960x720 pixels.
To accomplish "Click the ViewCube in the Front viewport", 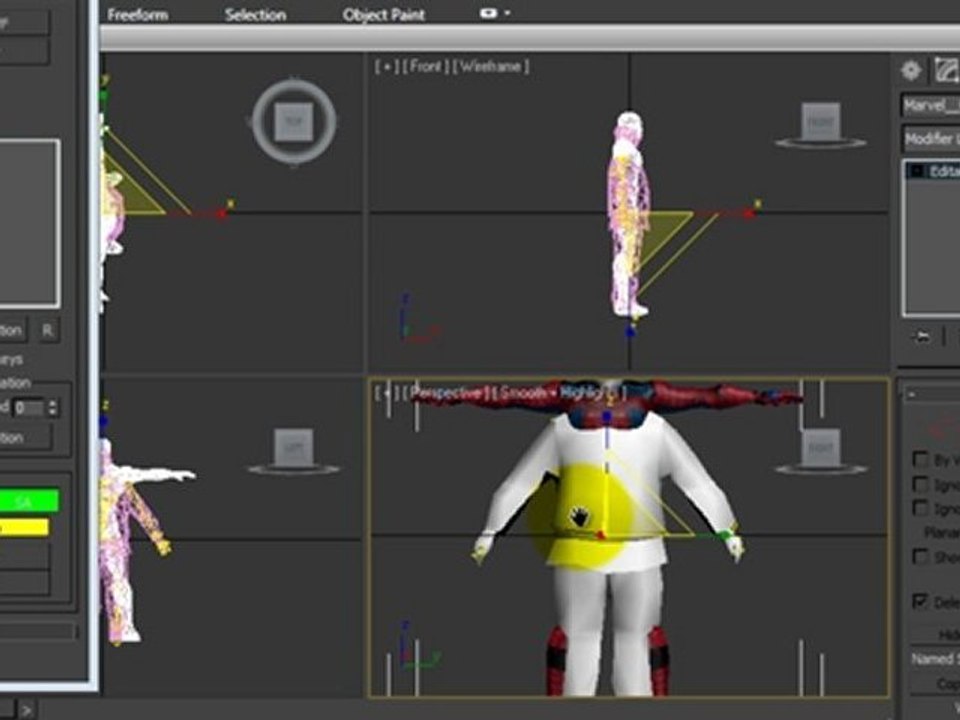I will [x=820, y=121].
